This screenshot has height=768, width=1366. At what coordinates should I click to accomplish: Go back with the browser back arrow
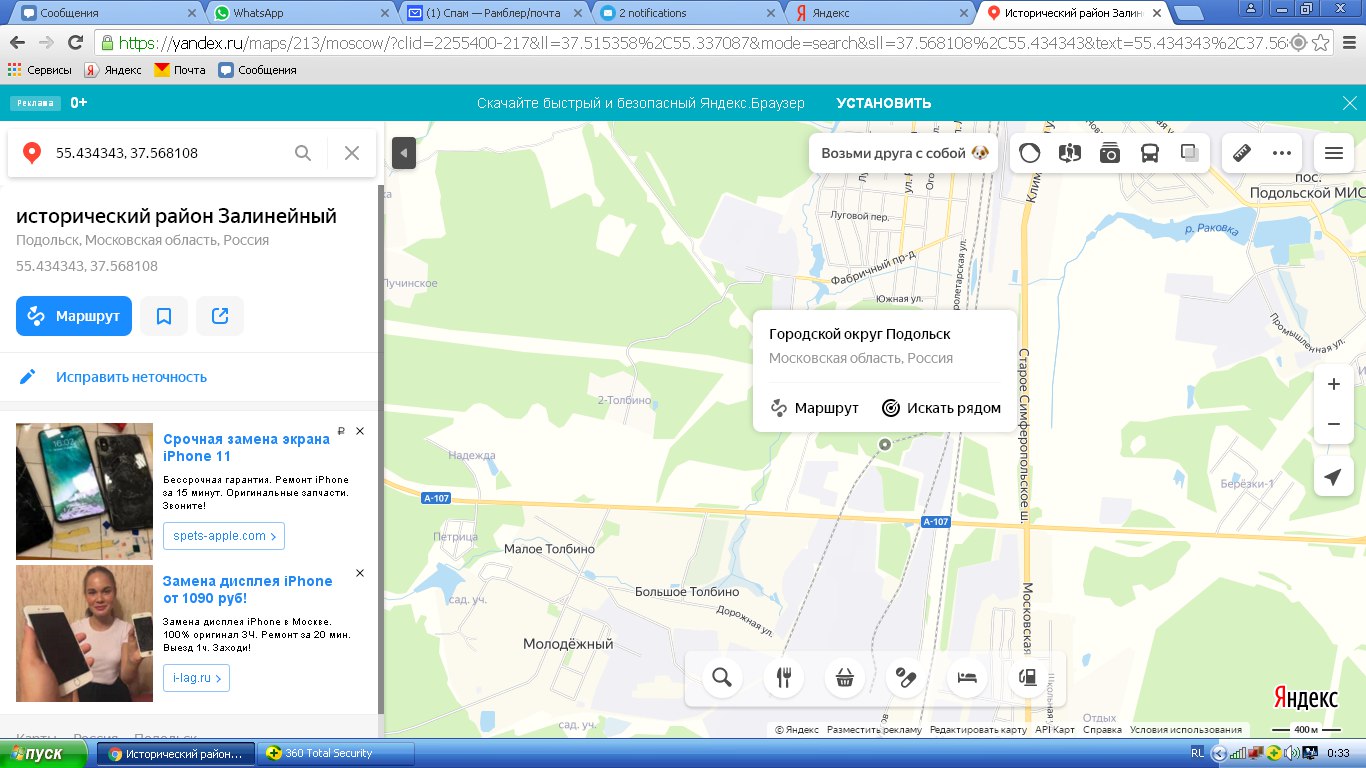click(x=17, y=43)
